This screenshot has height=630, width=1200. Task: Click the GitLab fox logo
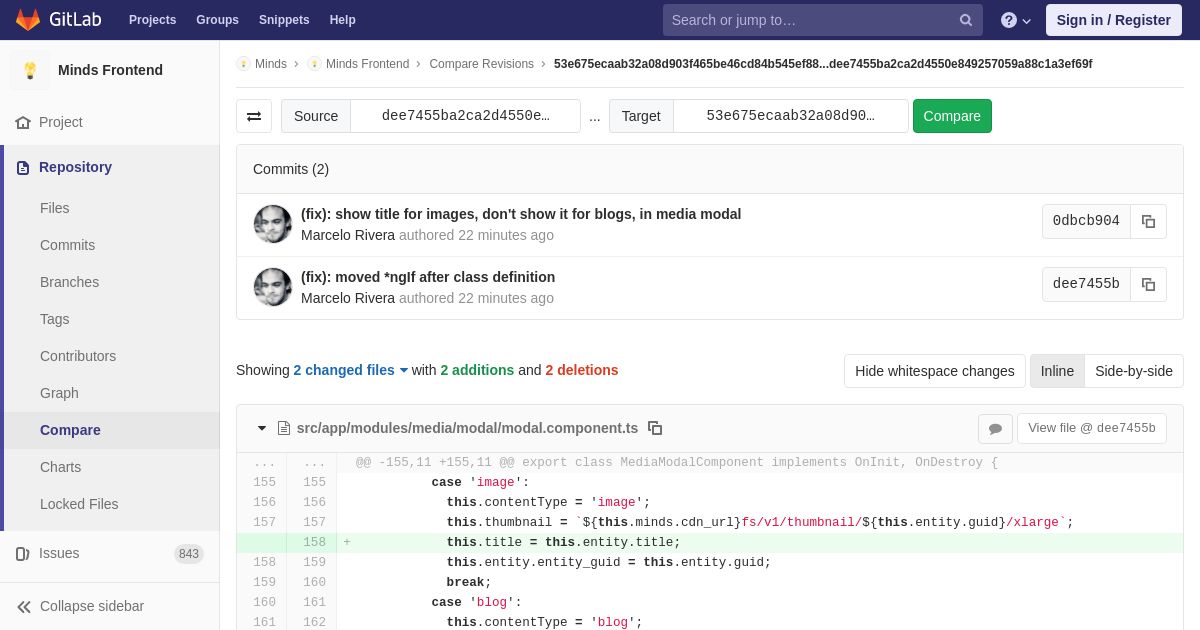tap(28, 20)
